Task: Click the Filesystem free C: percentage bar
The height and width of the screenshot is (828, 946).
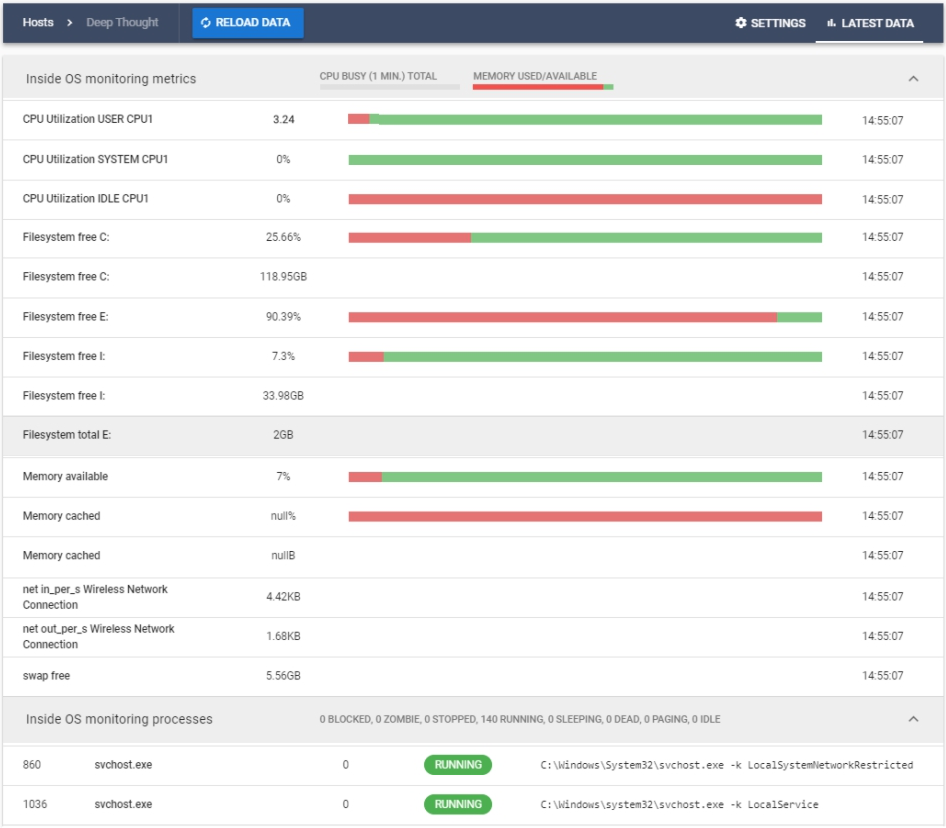Action: click(585, 238)
